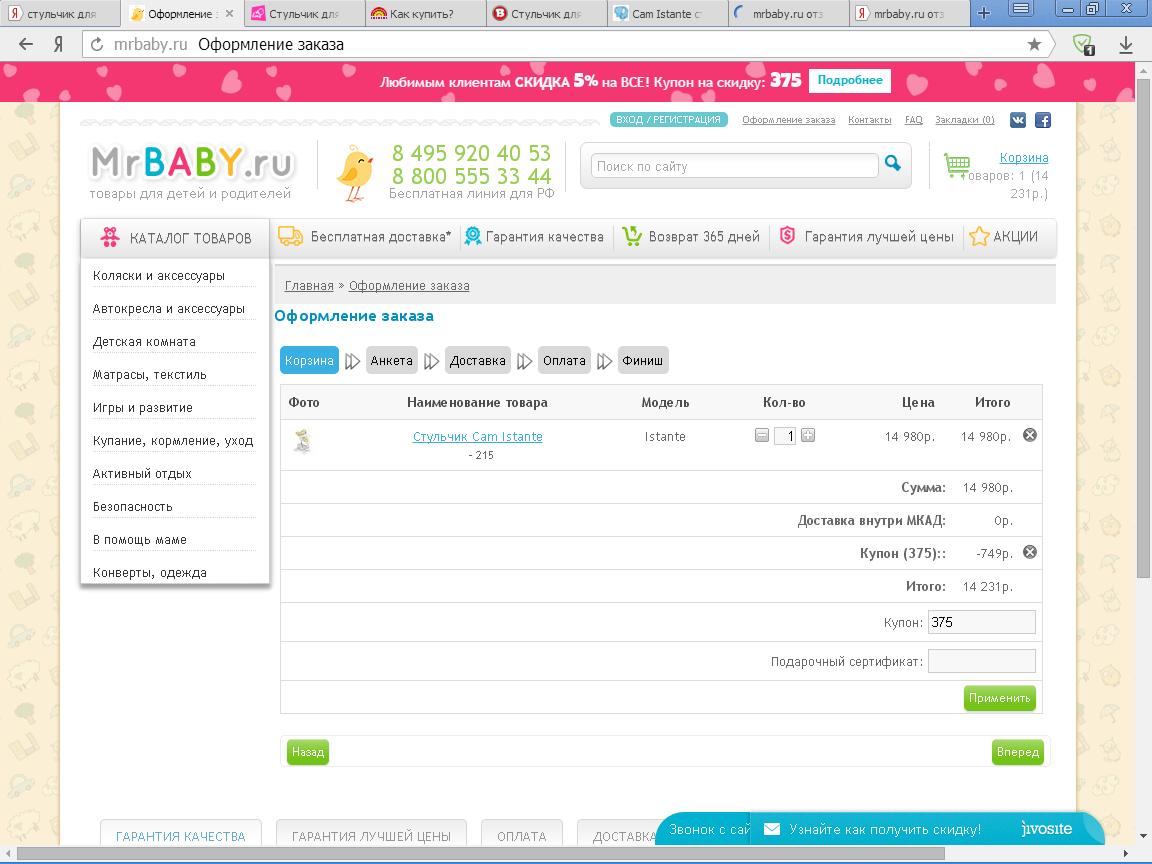Click the 'Подробнее' banner button
Screen dimensions: 1152x864
click(x=850, y=80)
